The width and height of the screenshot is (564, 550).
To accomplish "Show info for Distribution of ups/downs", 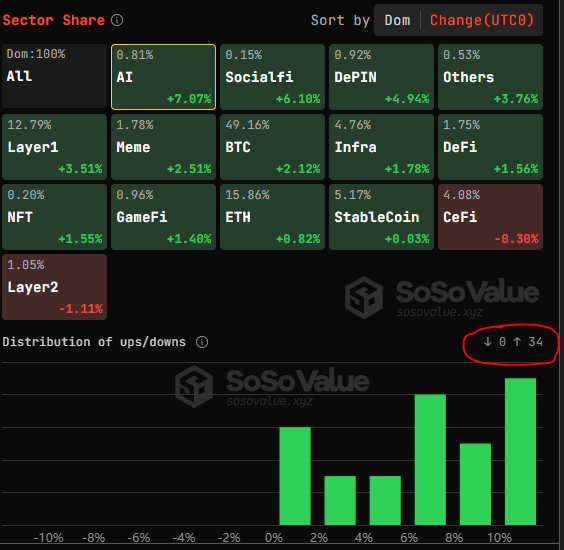I will tap(202, 342).
